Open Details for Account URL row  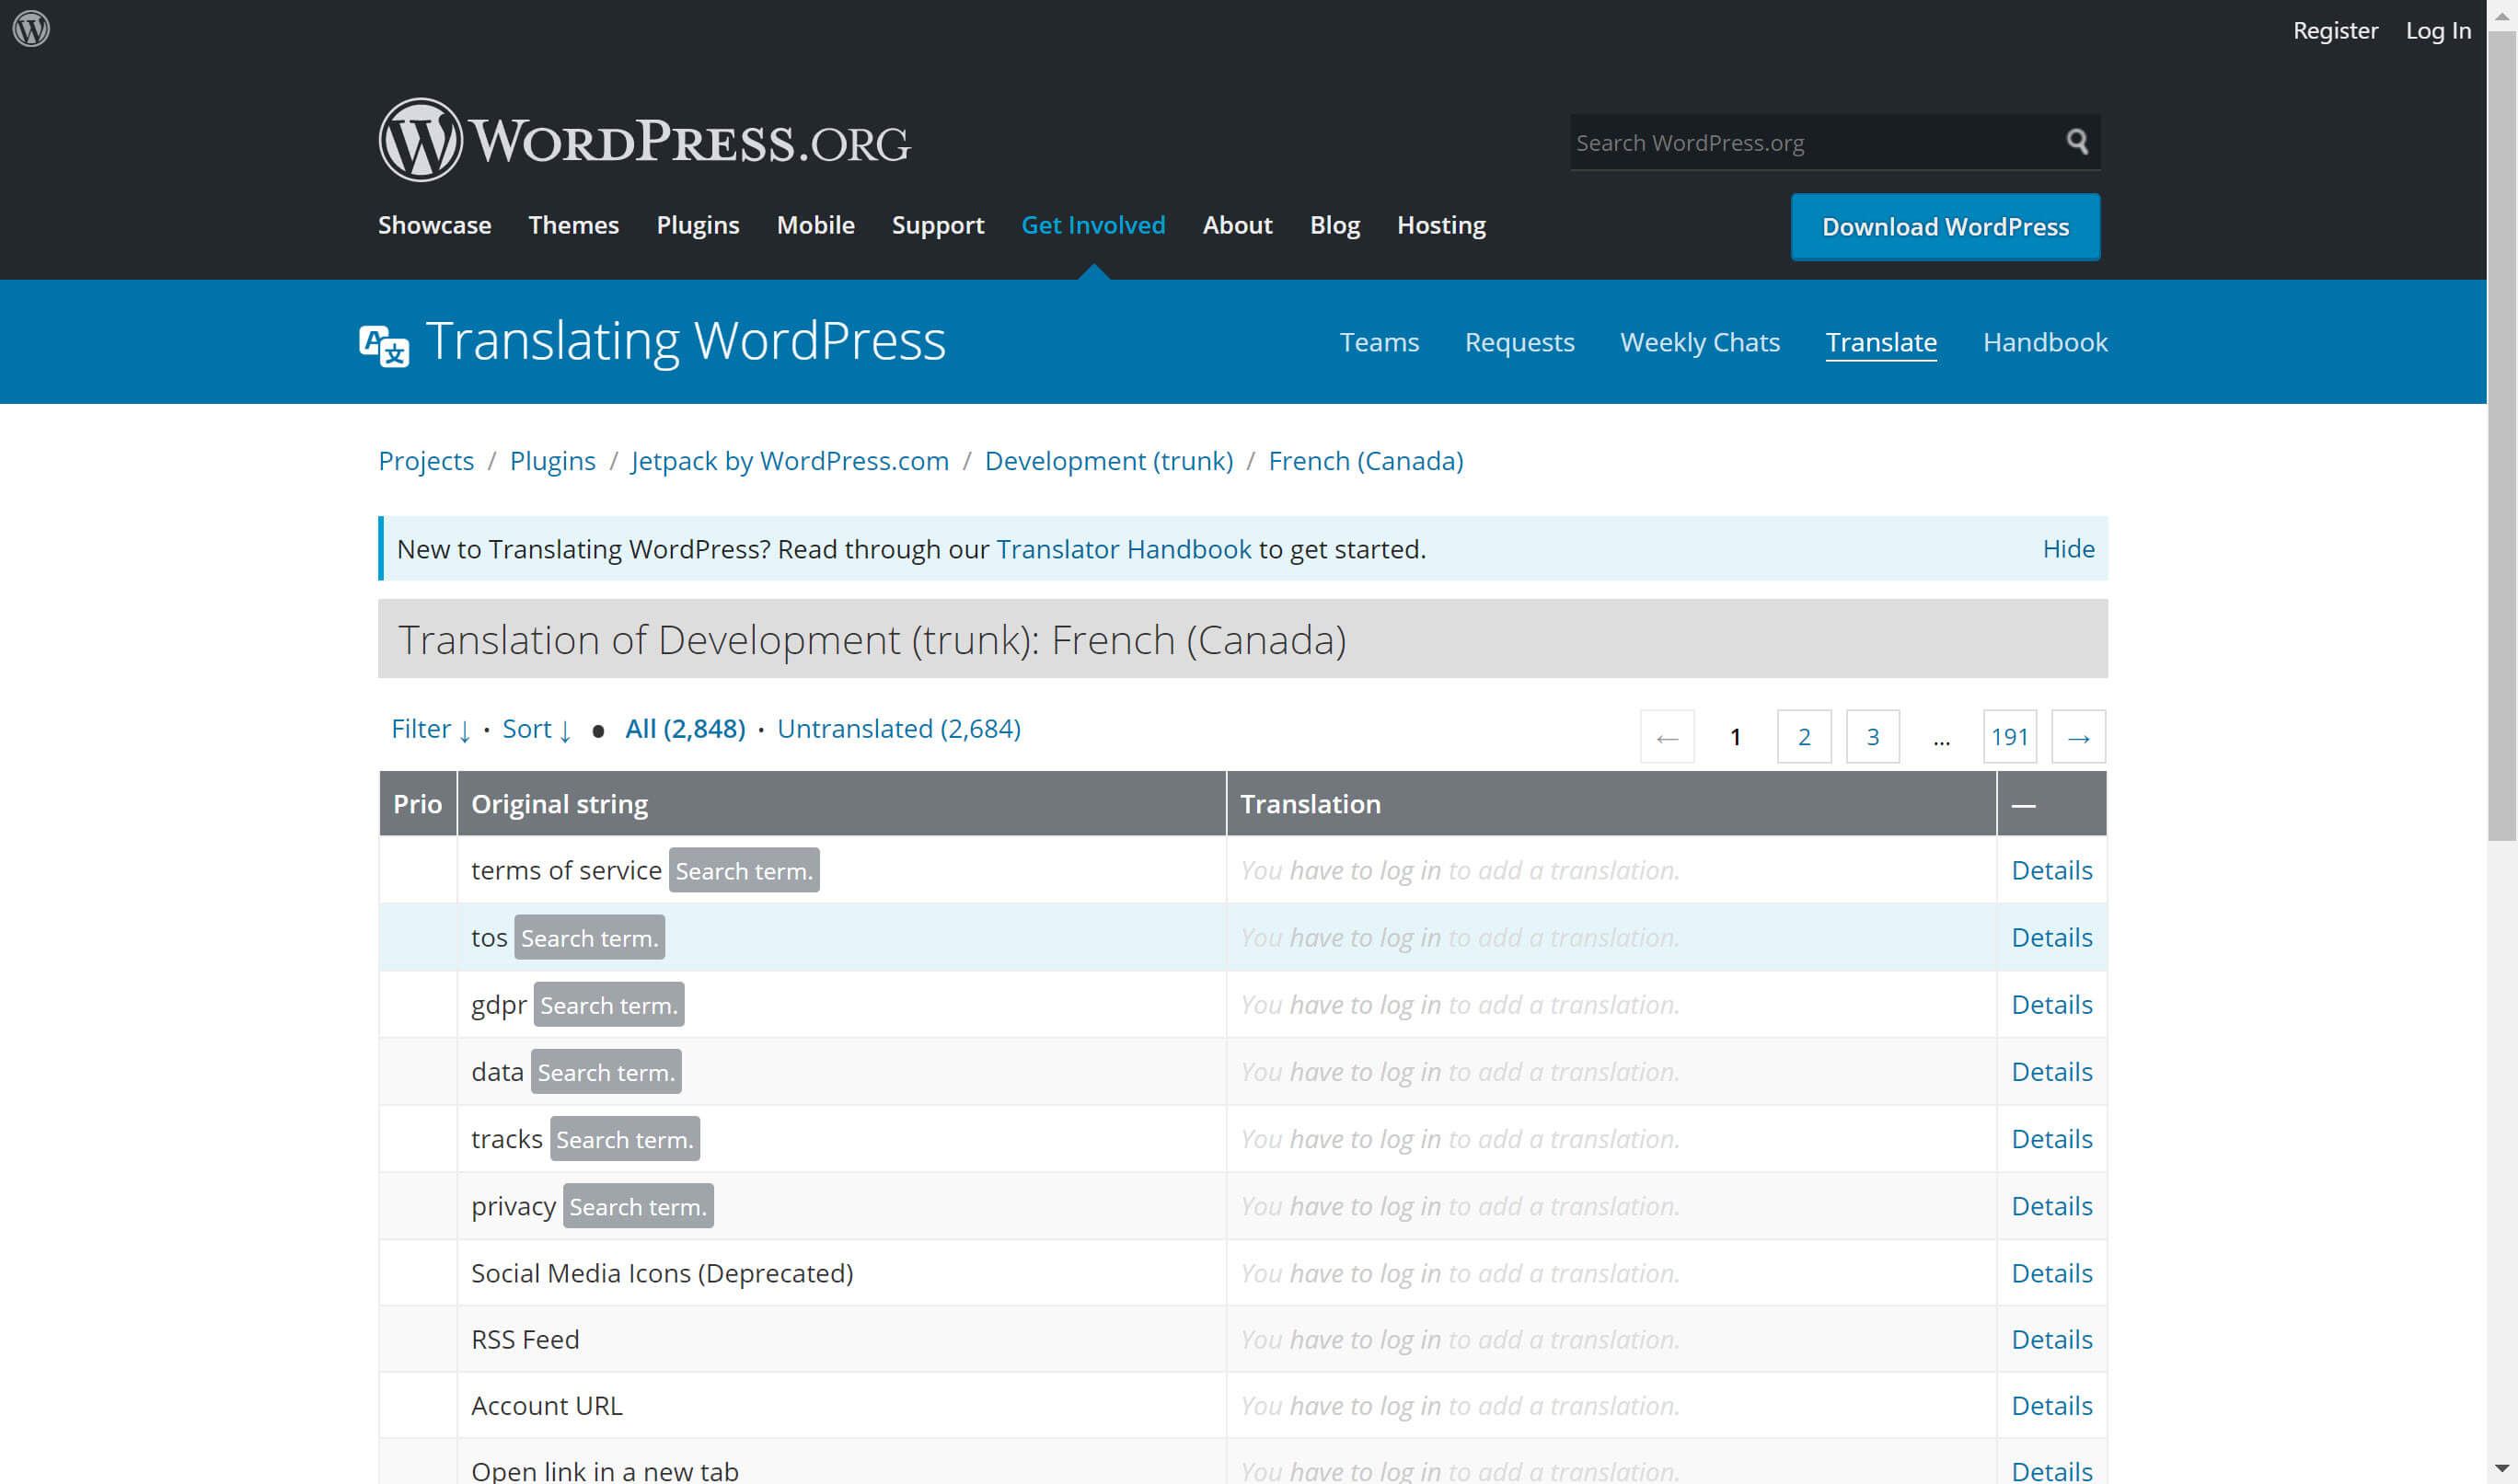coord(2051,1406)
